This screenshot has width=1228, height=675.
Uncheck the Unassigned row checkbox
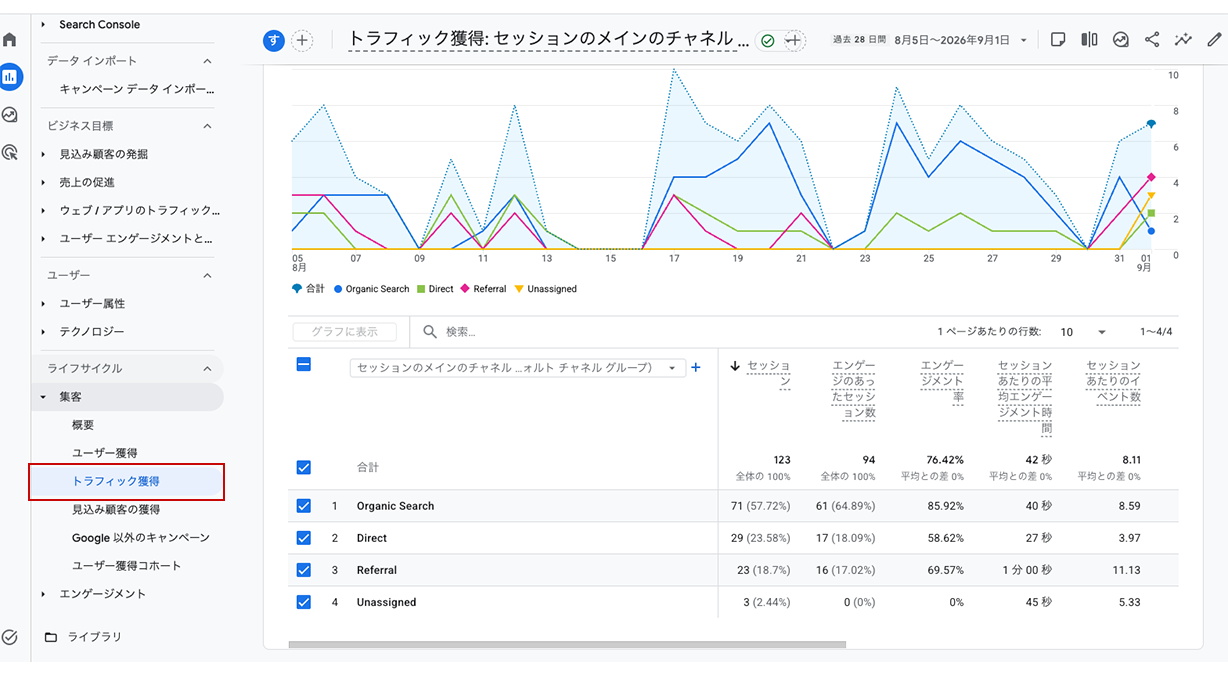coord(304,602)
